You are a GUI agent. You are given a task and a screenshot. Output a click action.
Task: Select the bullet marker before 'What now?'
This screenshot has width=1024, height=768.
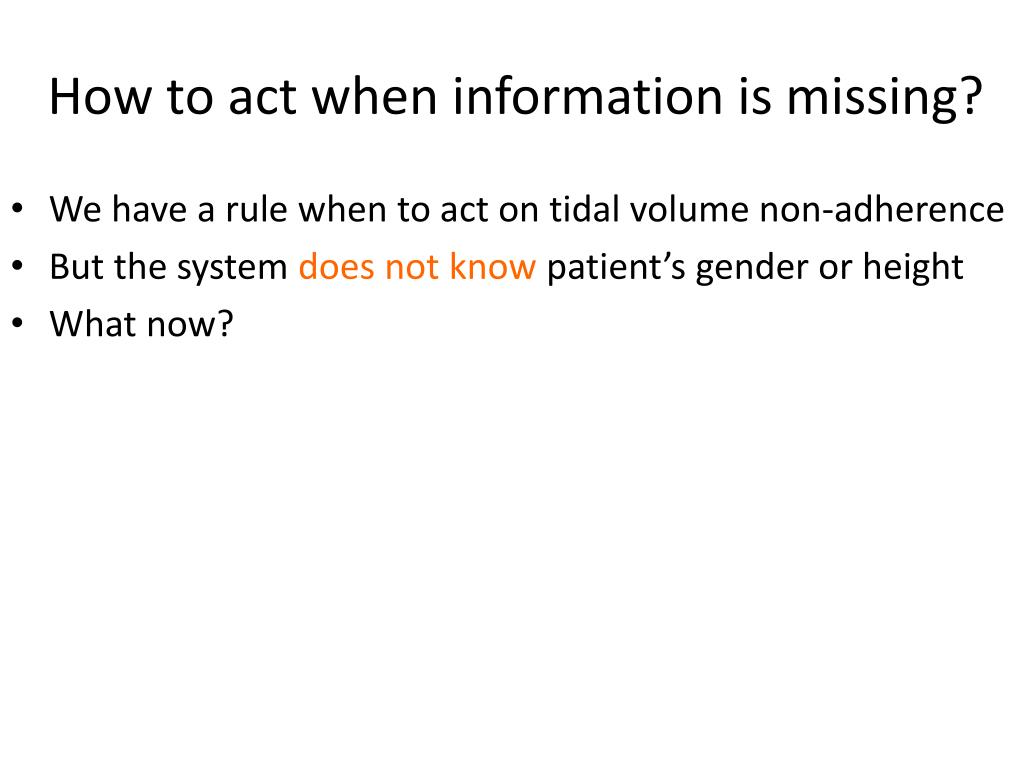click(x=18, y=324)
